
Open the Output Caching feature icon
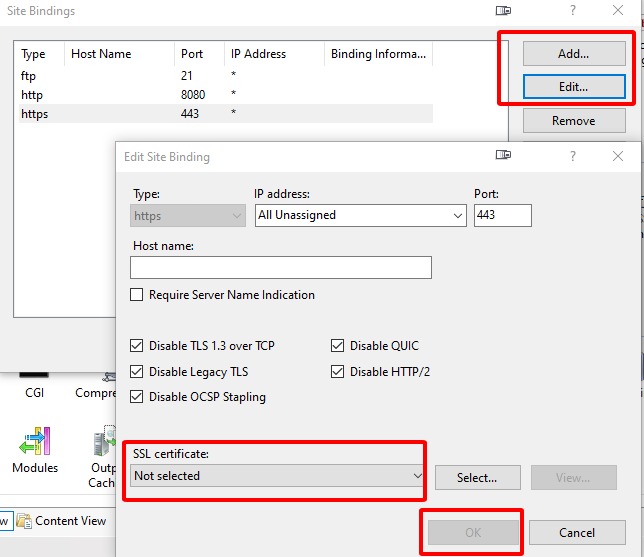[104, 441]
